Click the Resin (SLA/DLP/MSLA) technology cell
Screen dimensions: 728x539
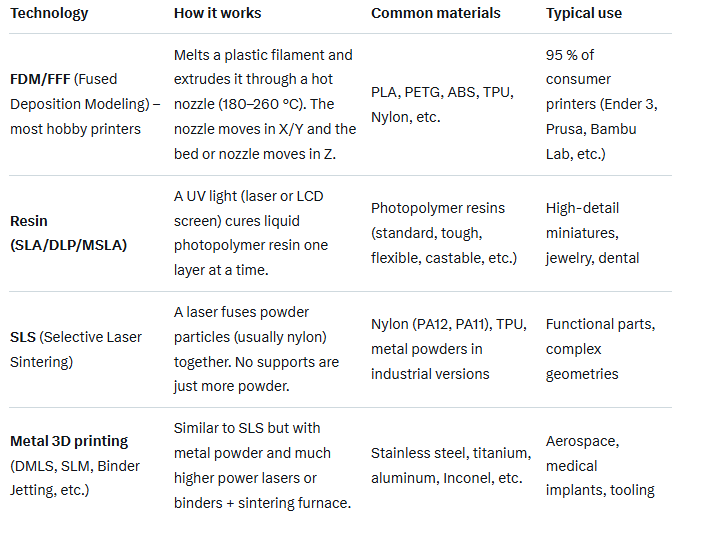tap(68, 233)
